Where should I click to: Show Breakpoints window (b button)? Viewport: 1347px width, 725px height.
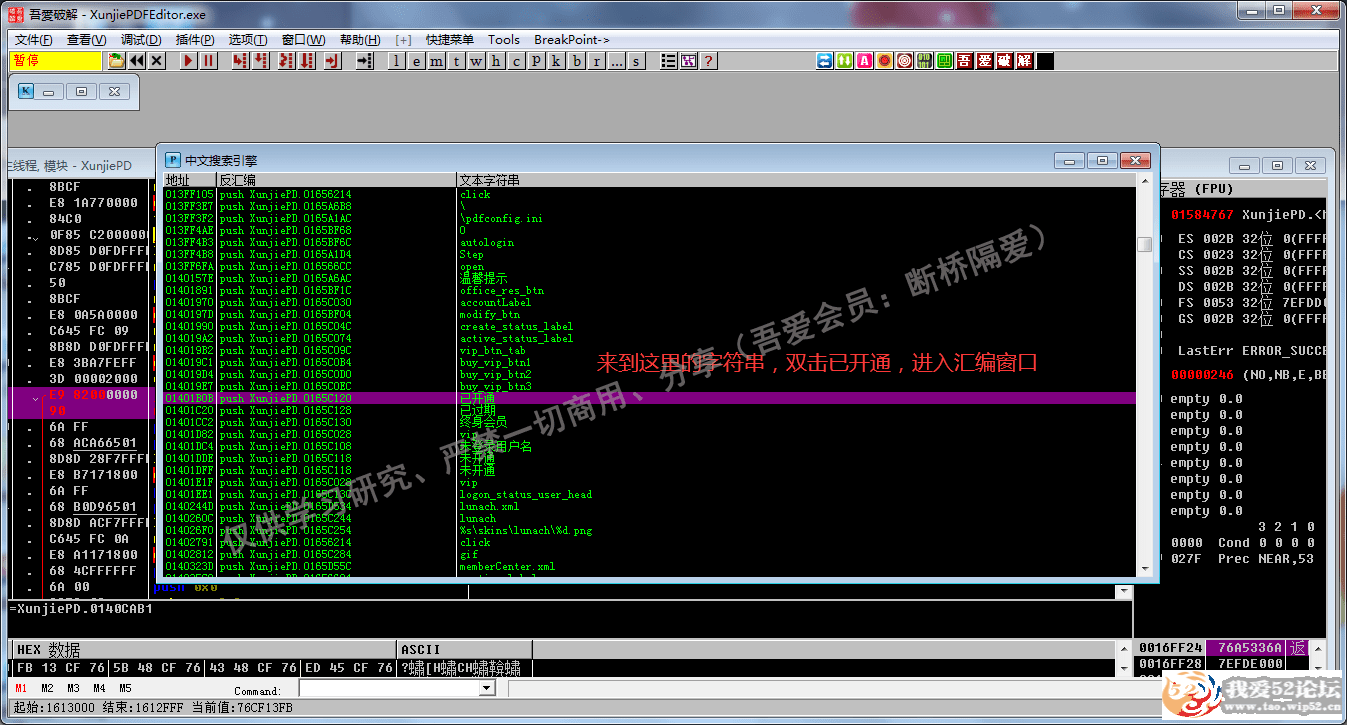[577, 61]
